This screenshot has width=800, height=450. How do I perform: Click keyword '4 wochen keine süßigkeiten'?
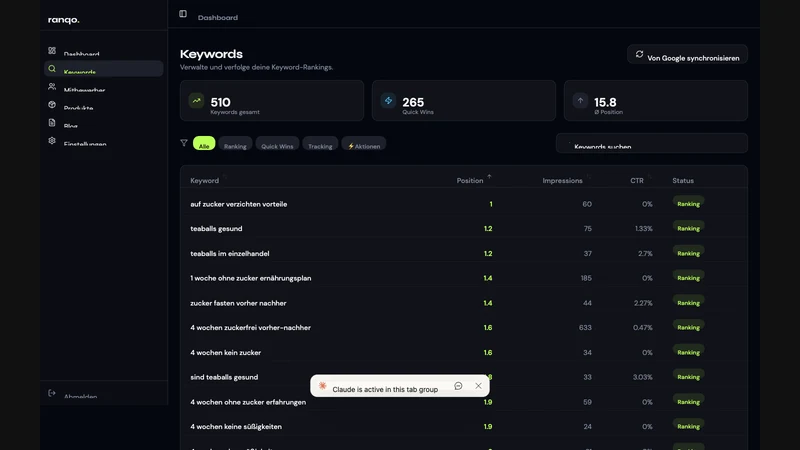(236, 427)
